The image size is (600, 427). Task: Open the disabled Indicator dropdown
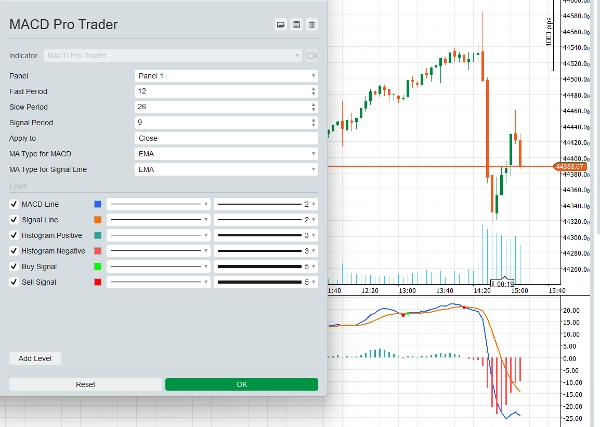(x=173, y=56)
